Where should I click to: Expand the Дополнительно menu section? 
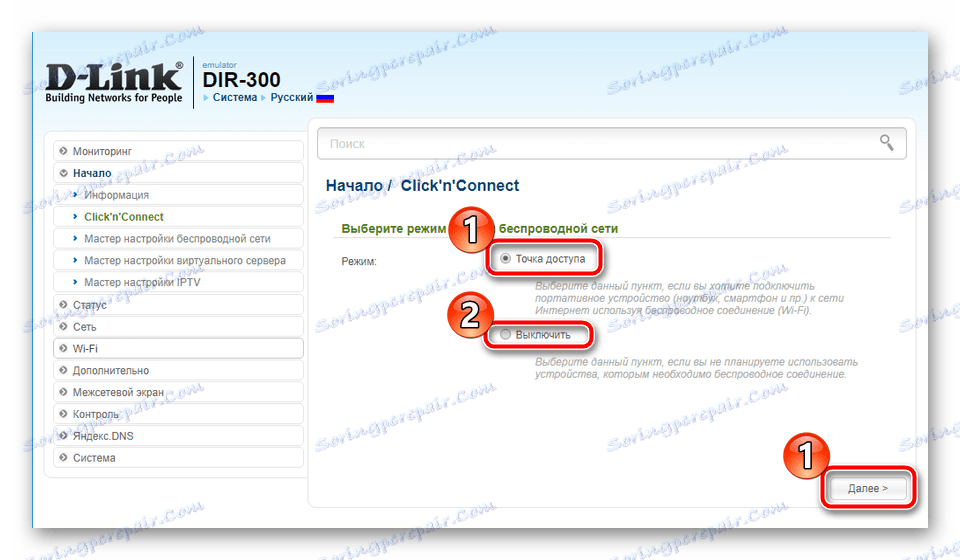point(179,370)
